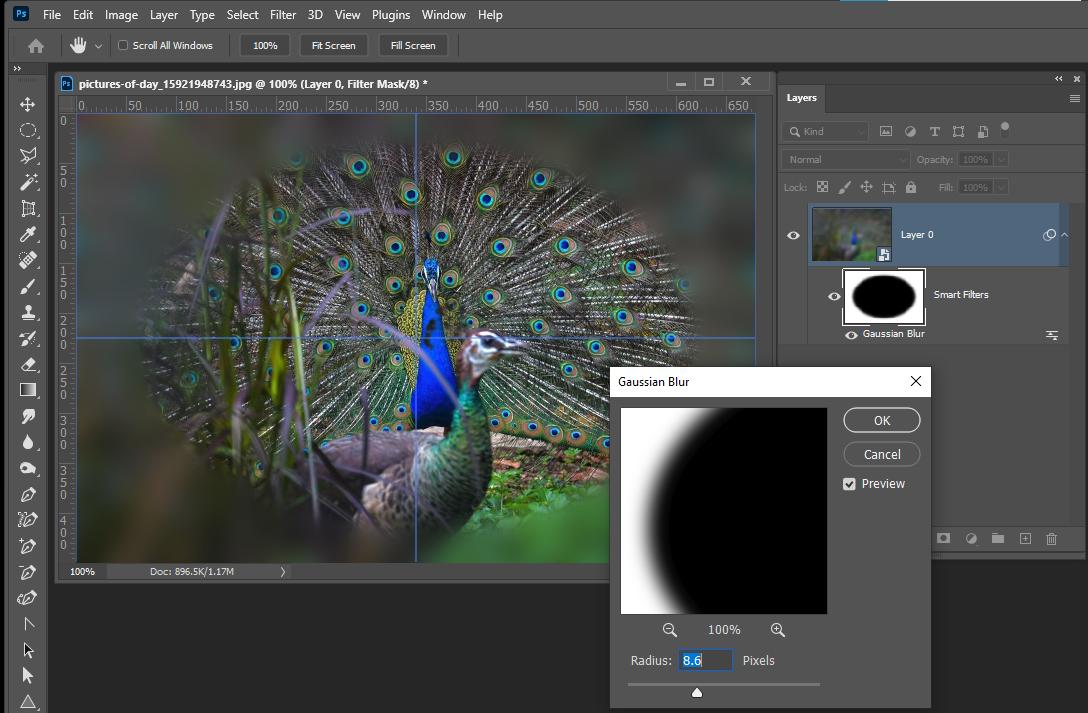This screenshot has width=1088, height=713.
Task: Toggle the Preview checkbox
Action: (x=849, y=483)
